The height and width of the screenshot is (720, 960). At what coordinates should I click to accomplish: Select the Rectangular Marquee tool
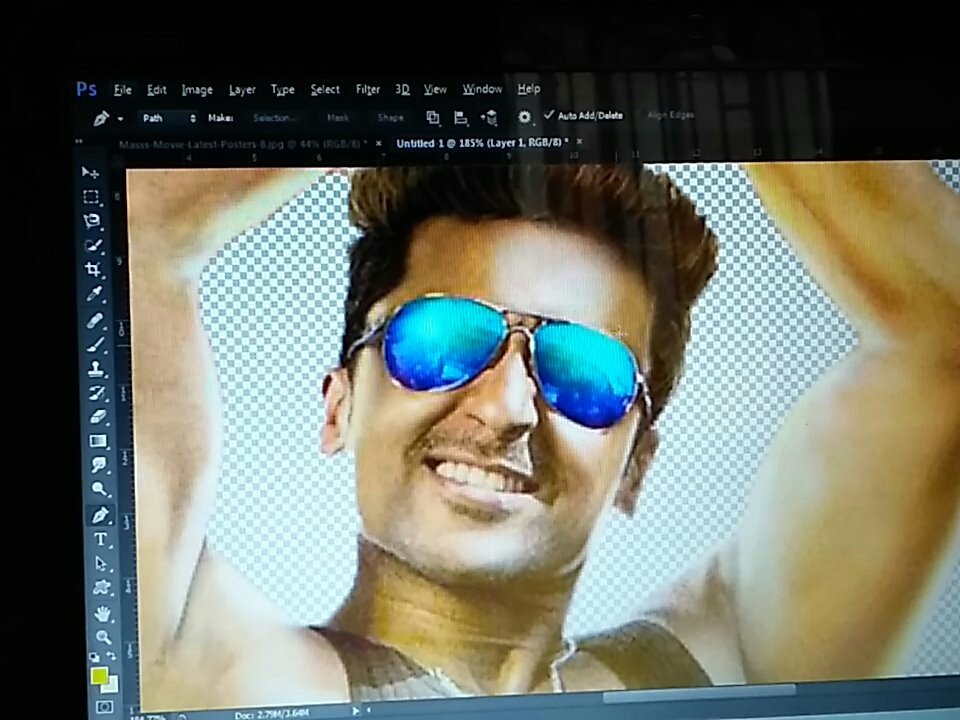[x=91, y=197]
